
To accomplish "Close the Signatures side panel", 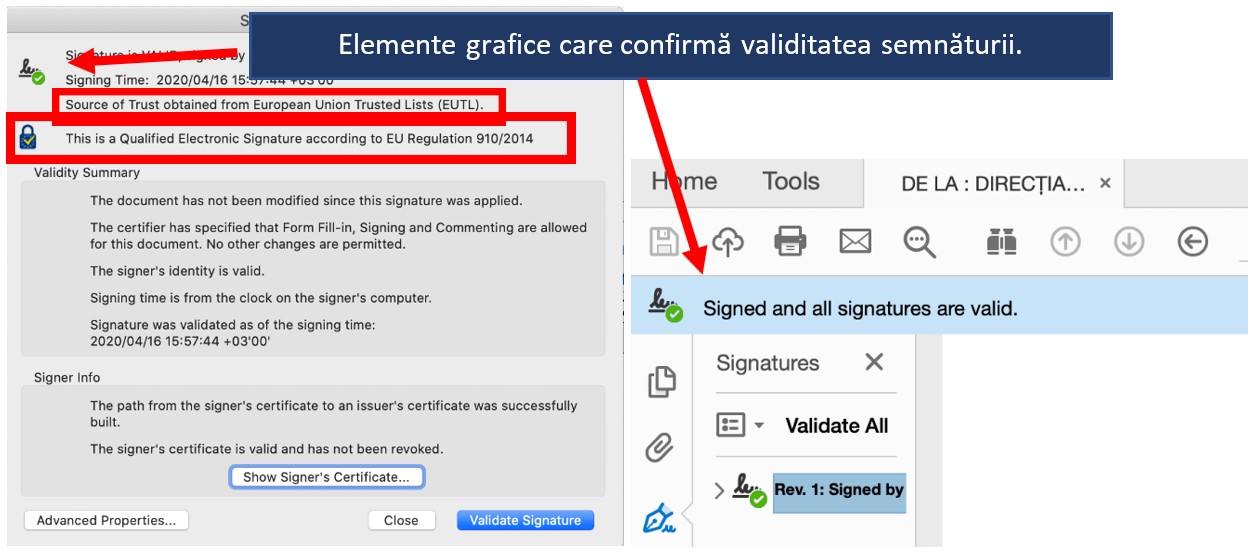I will click(874, 362).
